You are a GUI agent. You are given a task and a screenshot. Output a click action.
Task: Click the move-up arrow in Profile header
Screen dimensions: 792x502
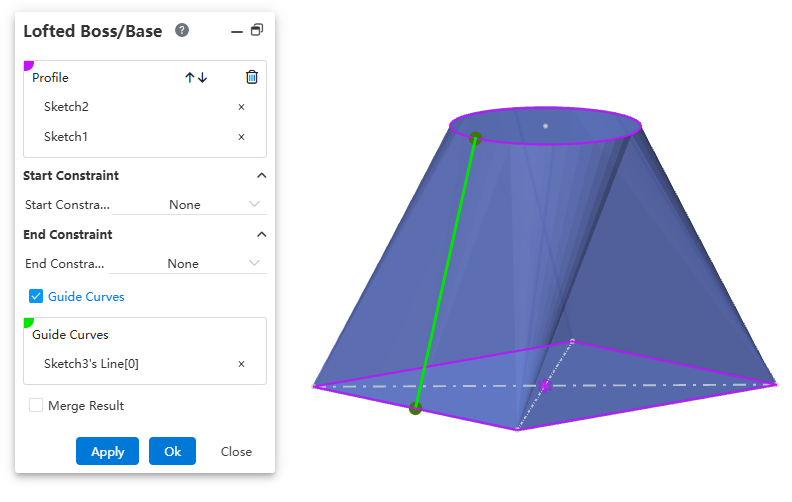click(x=190, y=77)
